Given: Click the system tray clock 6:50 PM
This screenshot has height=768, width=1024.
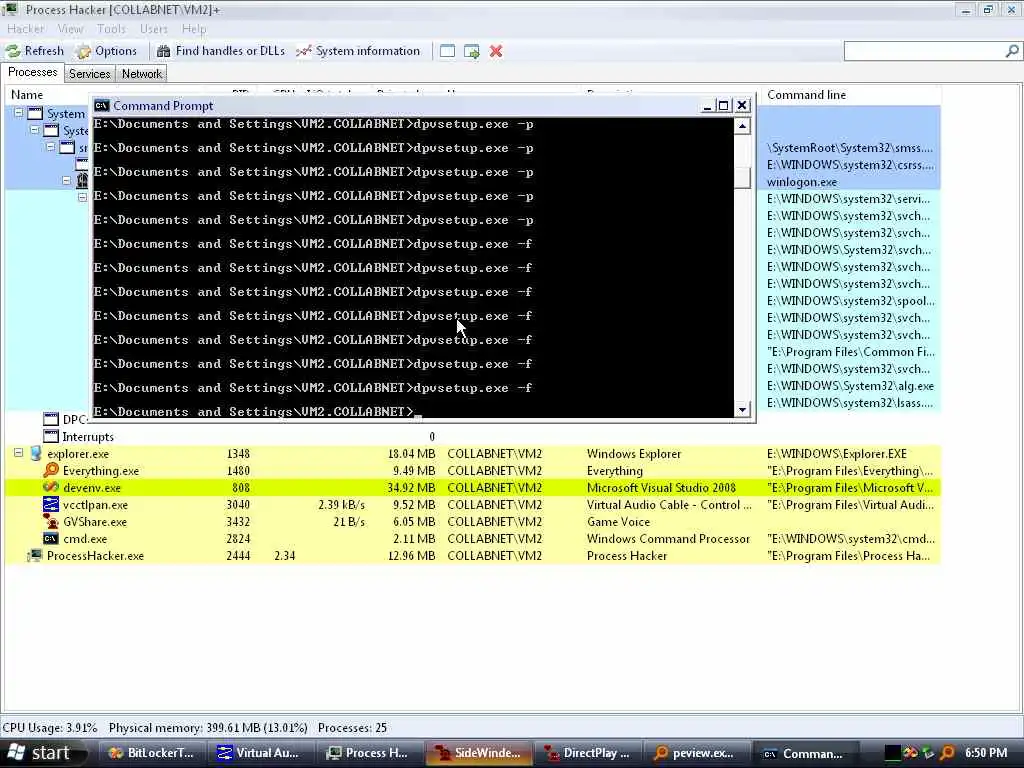Looking at the screenshot, I should pos(986,753).
